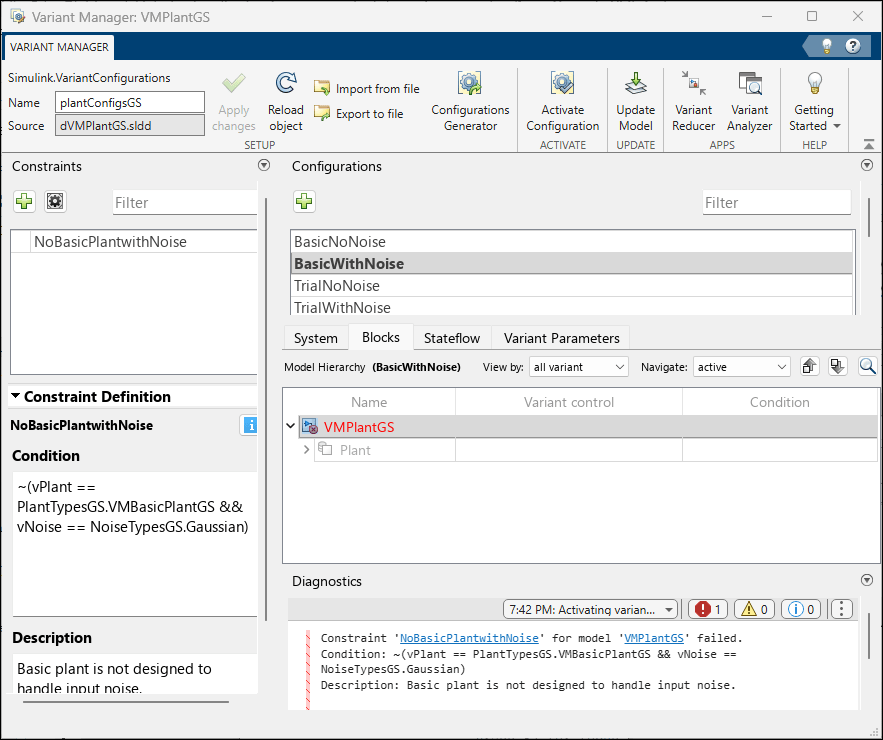The image size is (883, 740).
Task: Click Activate Configuration
Action: (x=563, y=102)
